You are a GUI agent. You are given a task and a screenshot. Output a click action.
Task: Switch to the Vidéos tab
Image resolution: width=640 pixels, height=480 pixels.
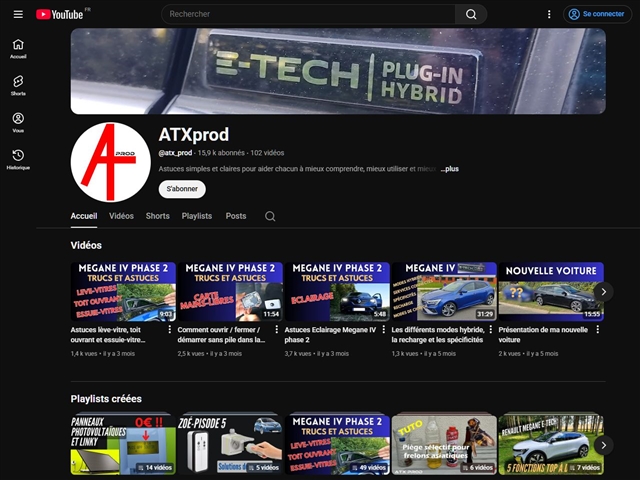(121, 216)
